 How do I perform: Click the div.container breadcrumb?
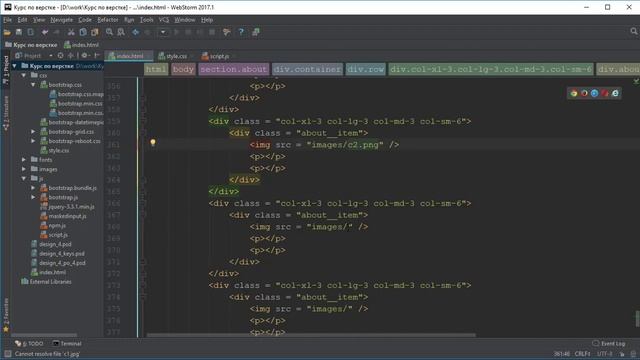(307, 69)
